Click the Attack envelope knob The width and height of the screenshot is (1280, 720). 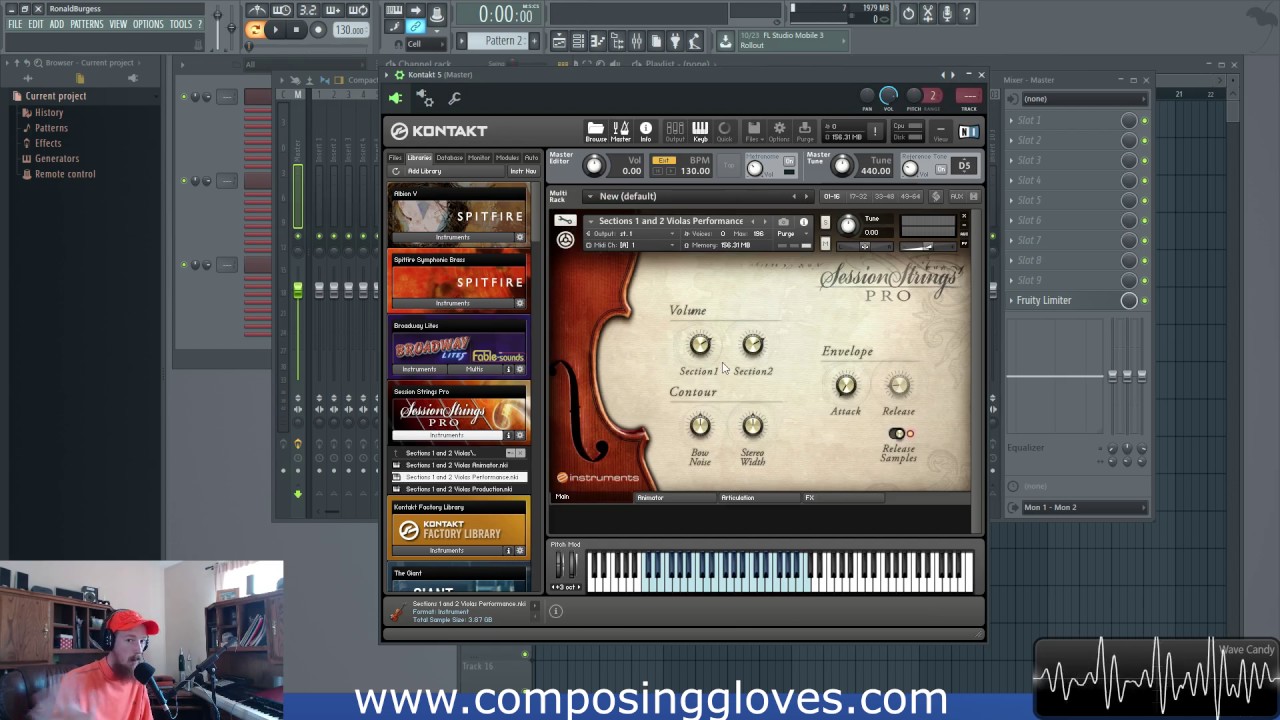click(846, 385)
